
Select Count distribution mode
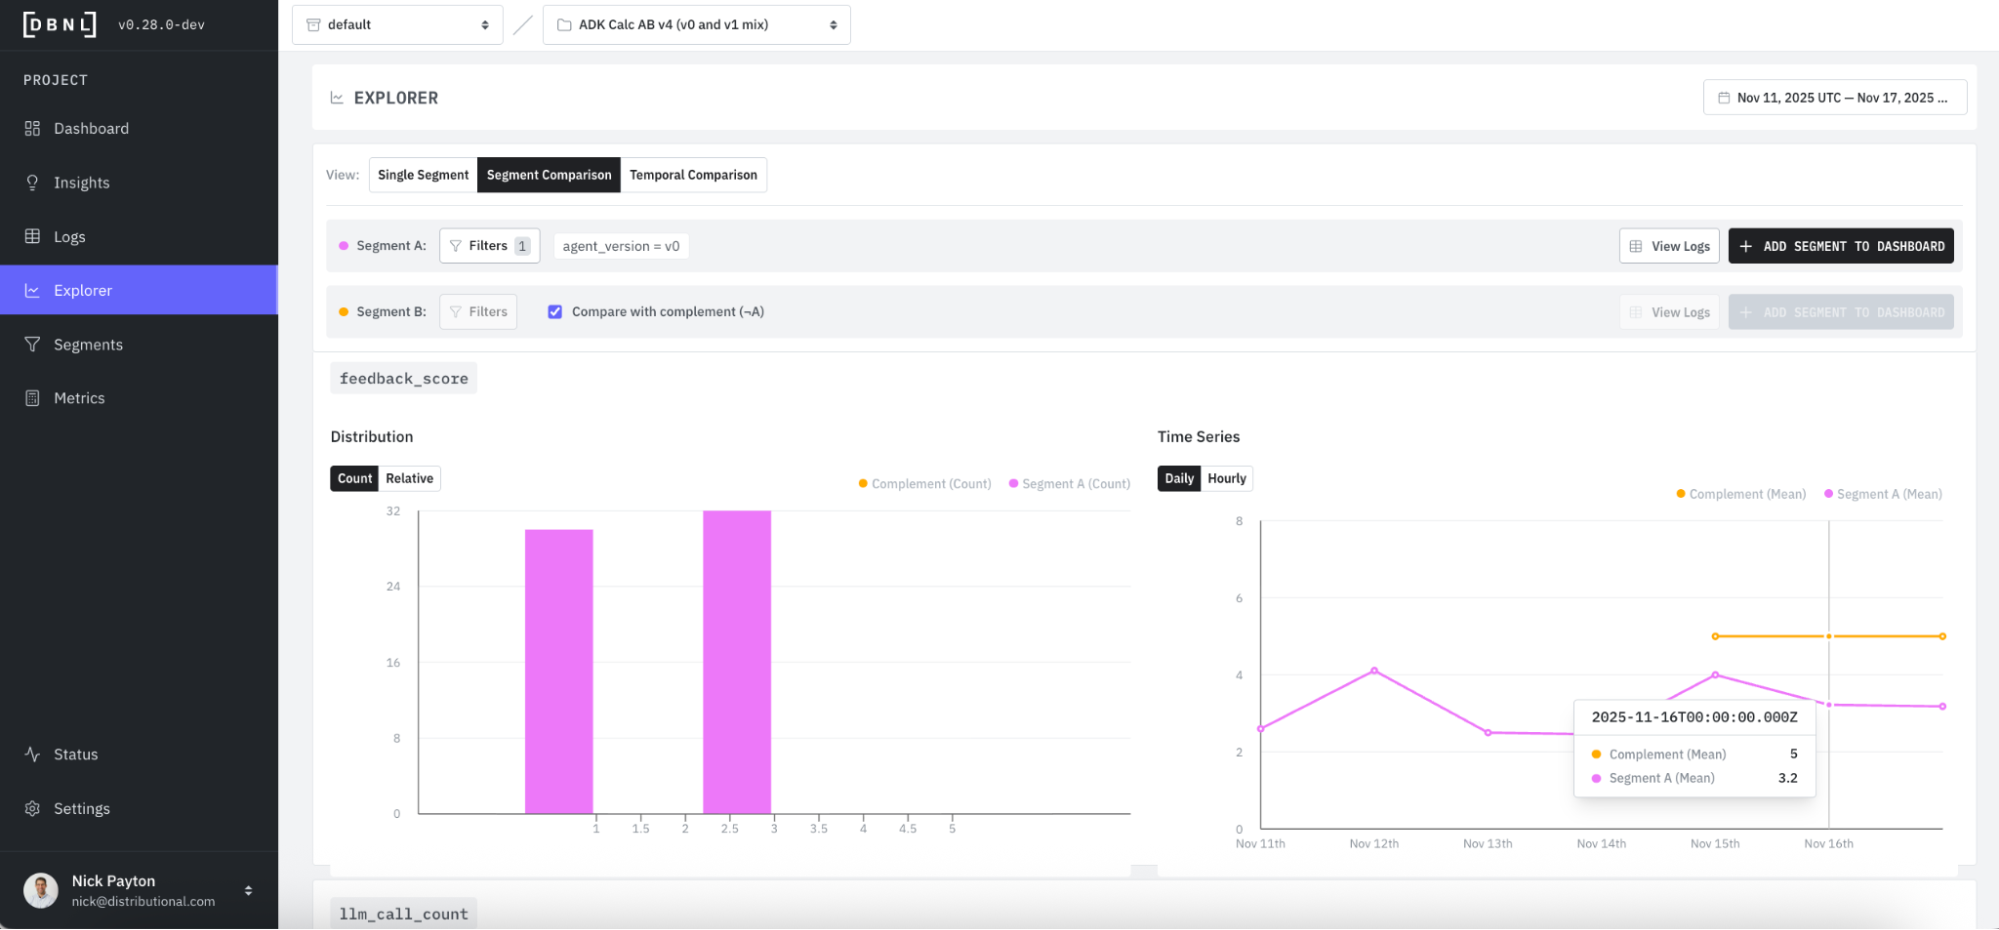pyautogui.click(x=355, y=478)
